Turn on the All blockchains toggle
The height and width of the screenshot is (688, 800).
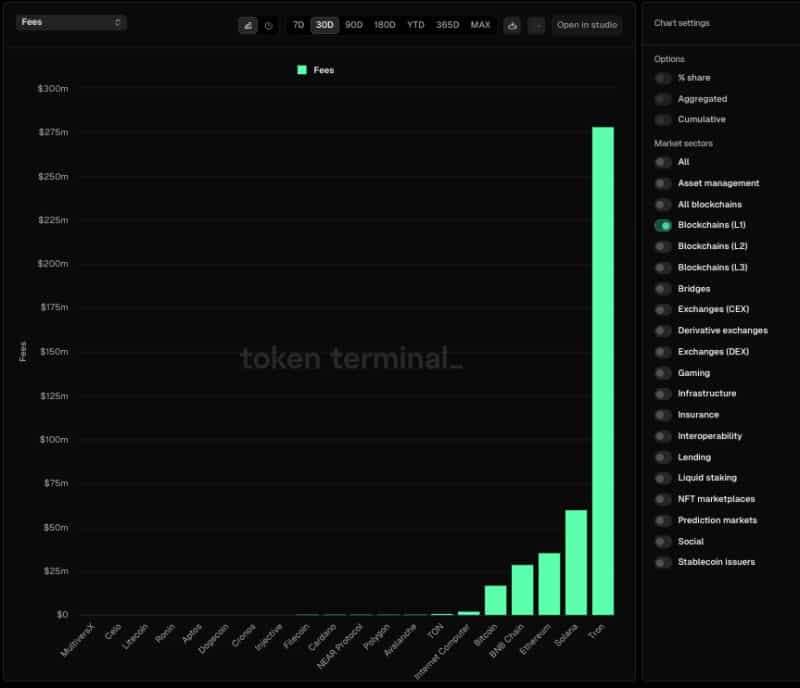click(x=663, y=205)
